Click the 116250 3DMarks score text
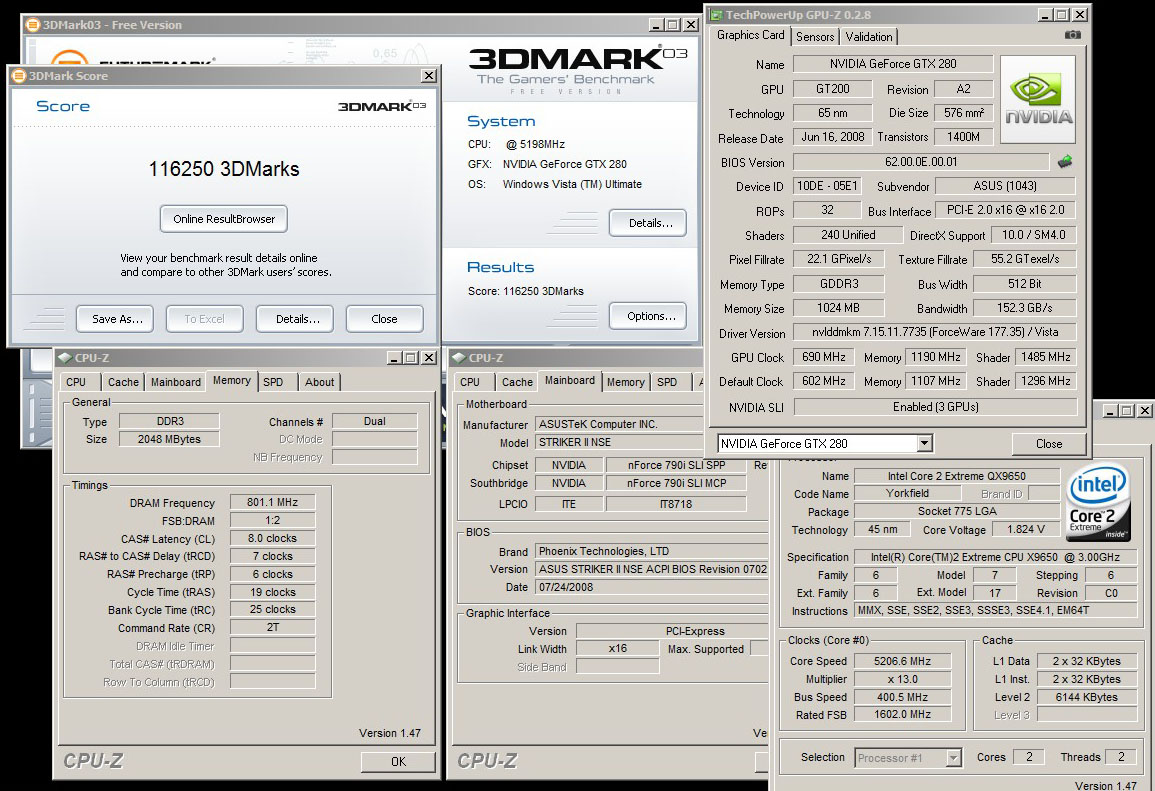The width and height of the screenshot is (1155, 791). click(x=224, y=169)
